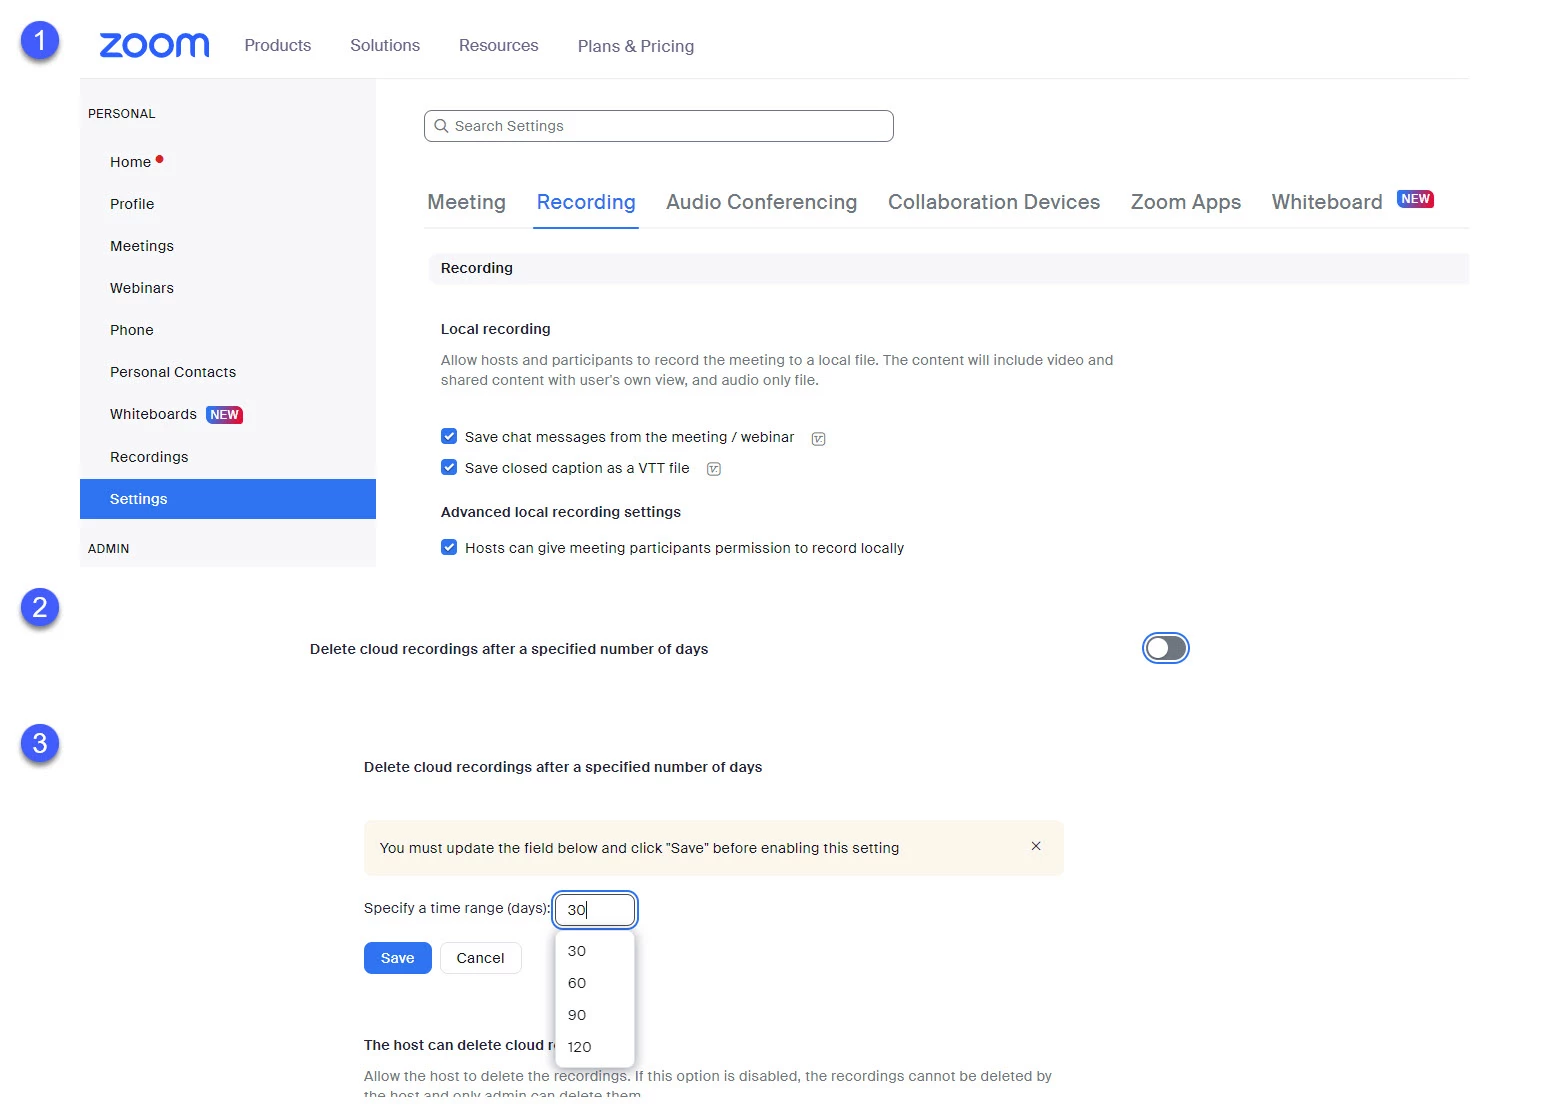
Task: Click the search magnifier icon in Search Settings
Action: tap(441, 126)
